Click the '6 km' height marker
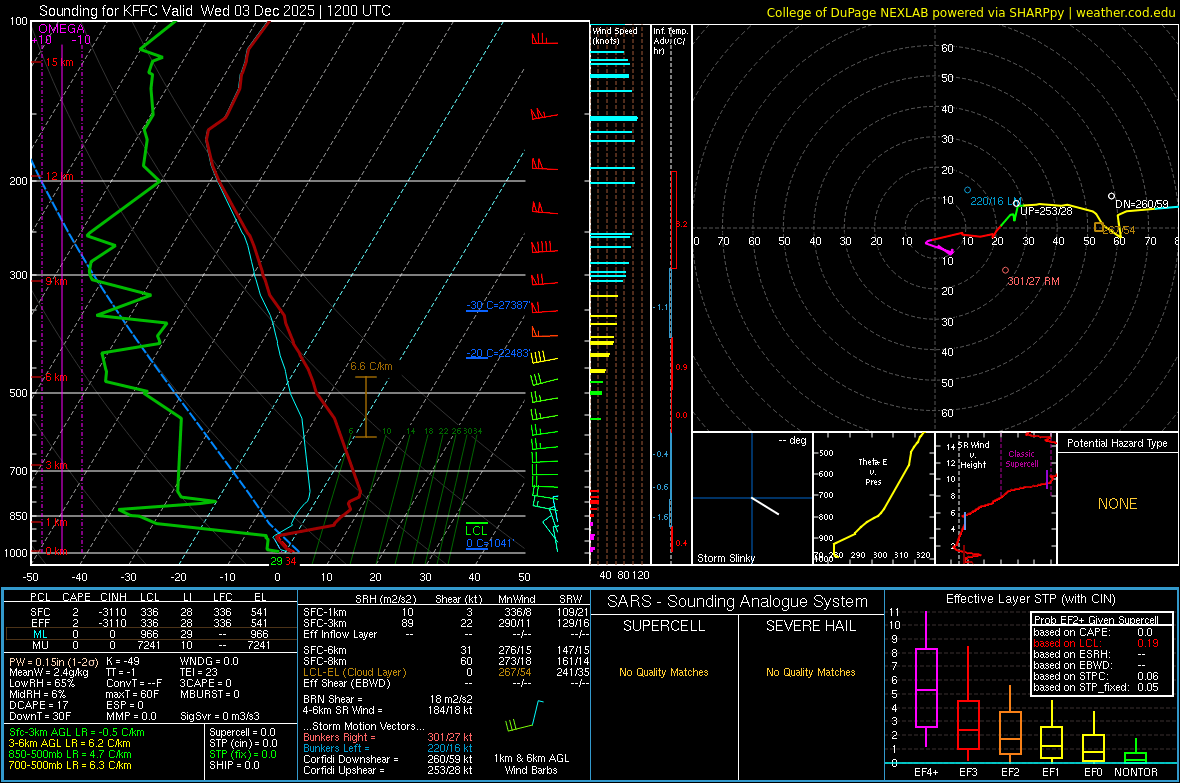The image size is (1180, 783). [x=55, y=376]
